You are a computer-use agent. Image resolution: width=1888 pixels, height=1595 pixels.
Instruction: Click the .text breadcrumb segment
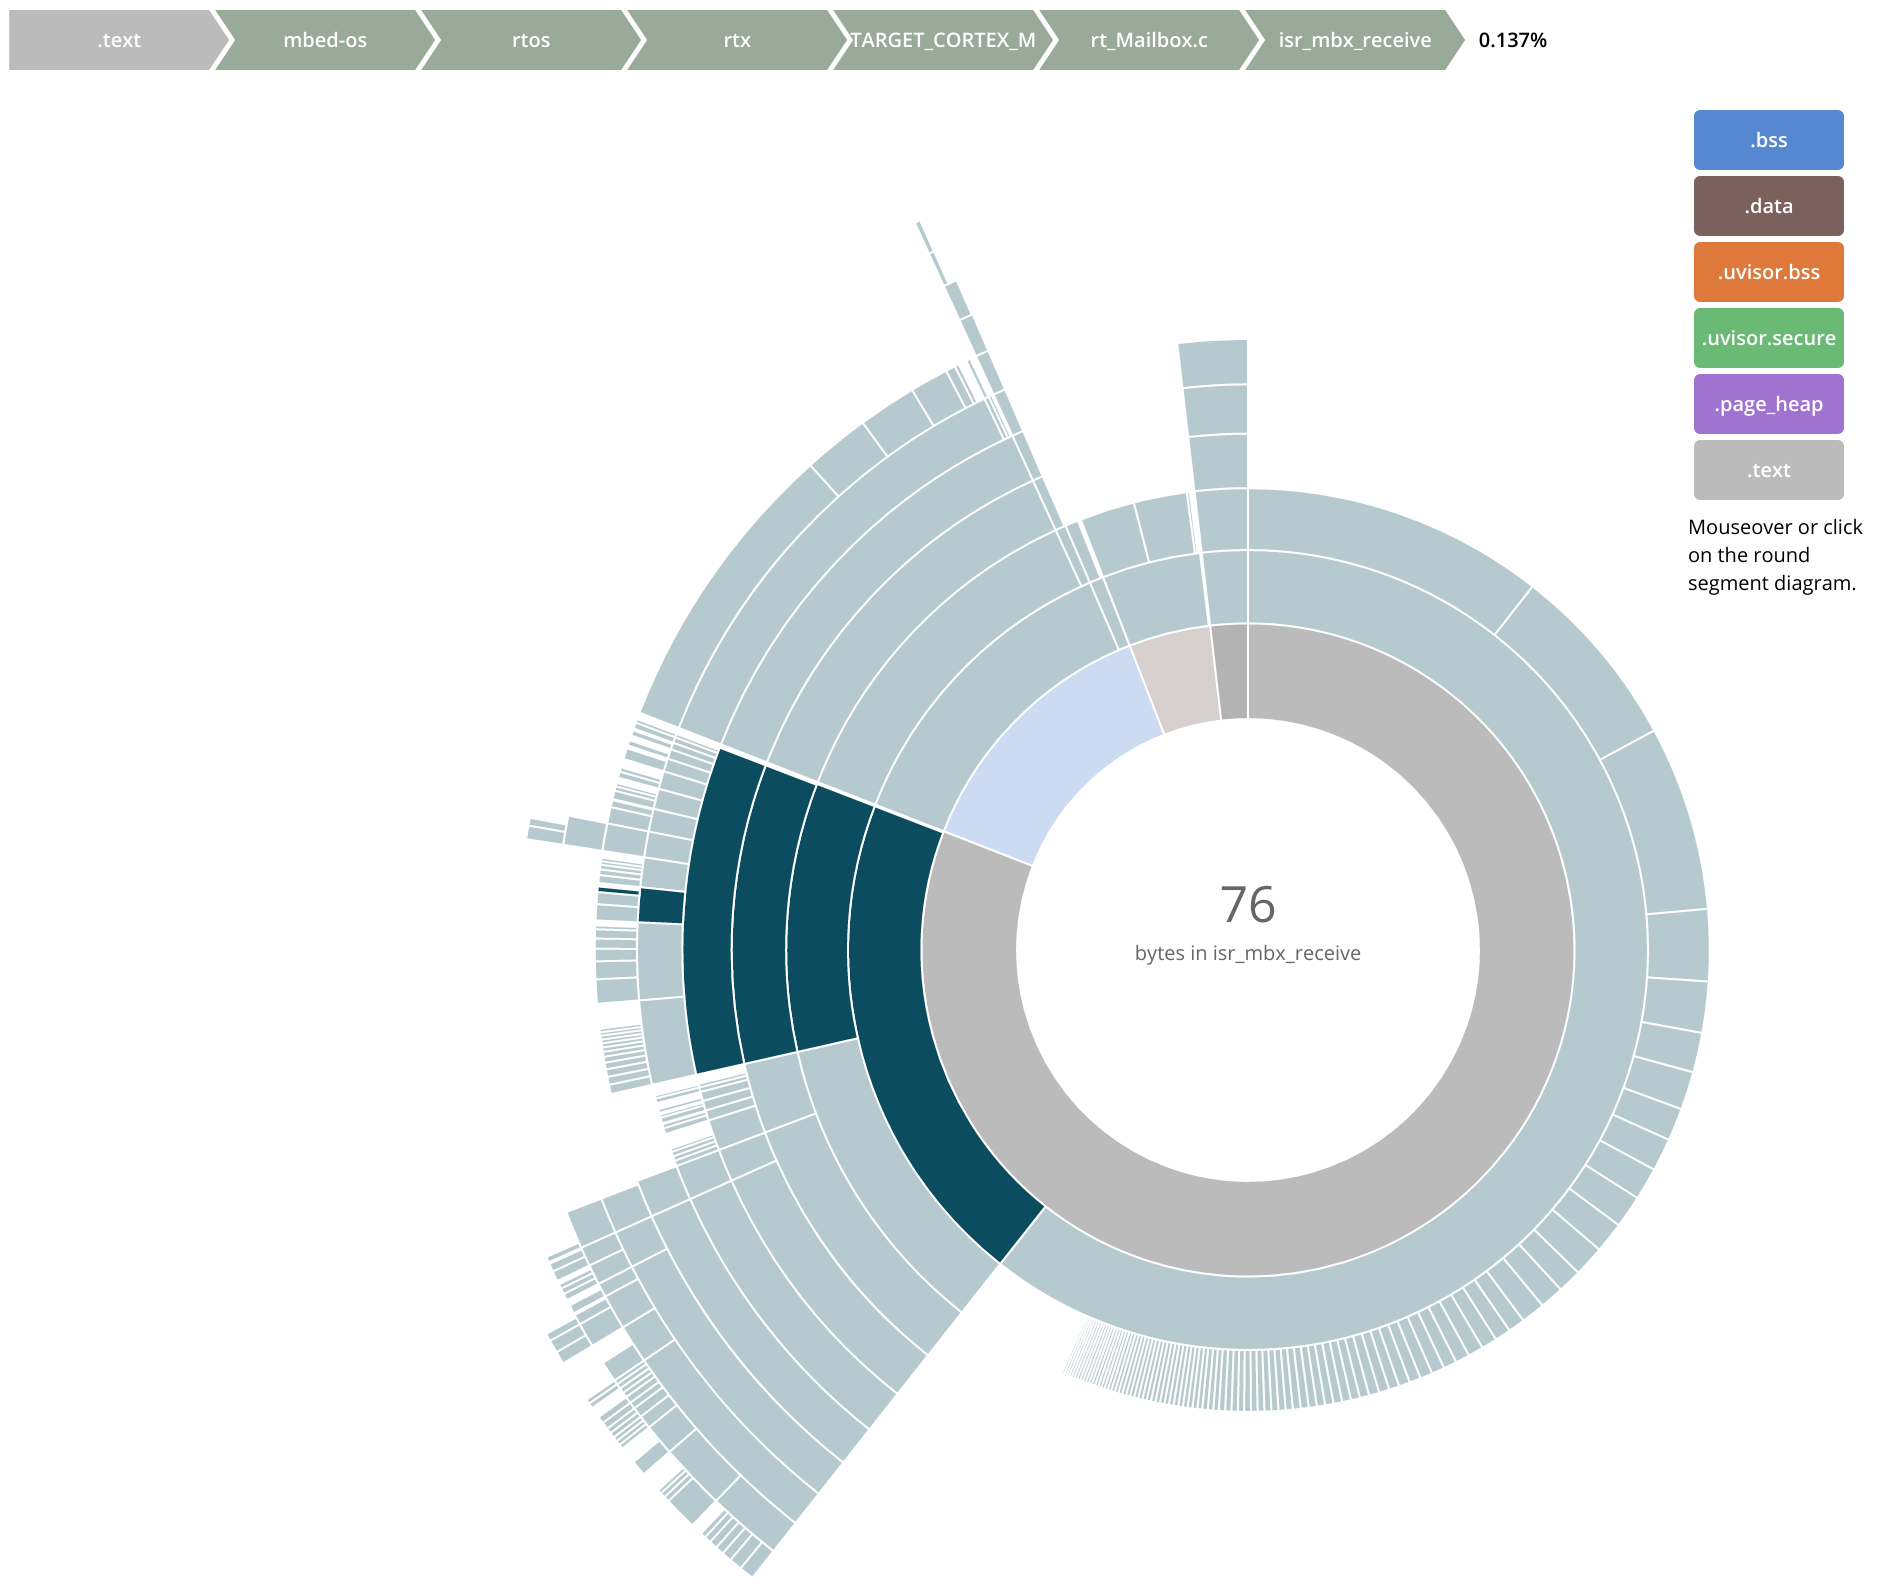click(118, 40)
